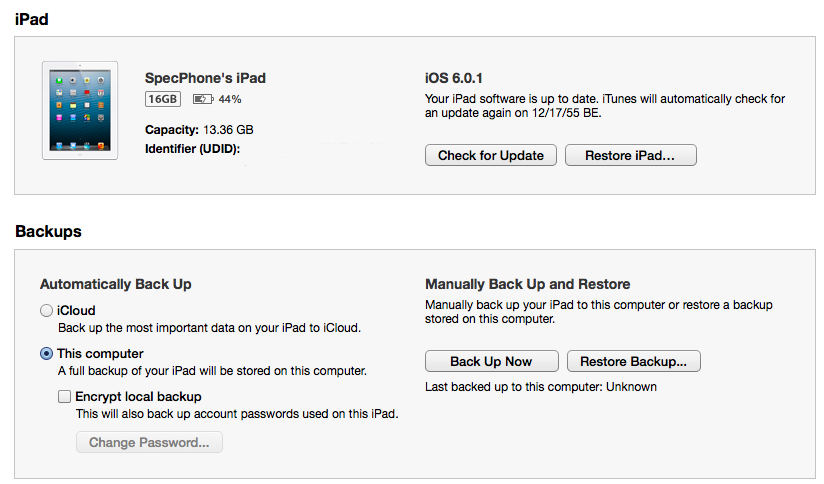The width and height of the screenshot is (824, 484).
Task: Click the Identifier (UDID) label
Action: (192, 149)
